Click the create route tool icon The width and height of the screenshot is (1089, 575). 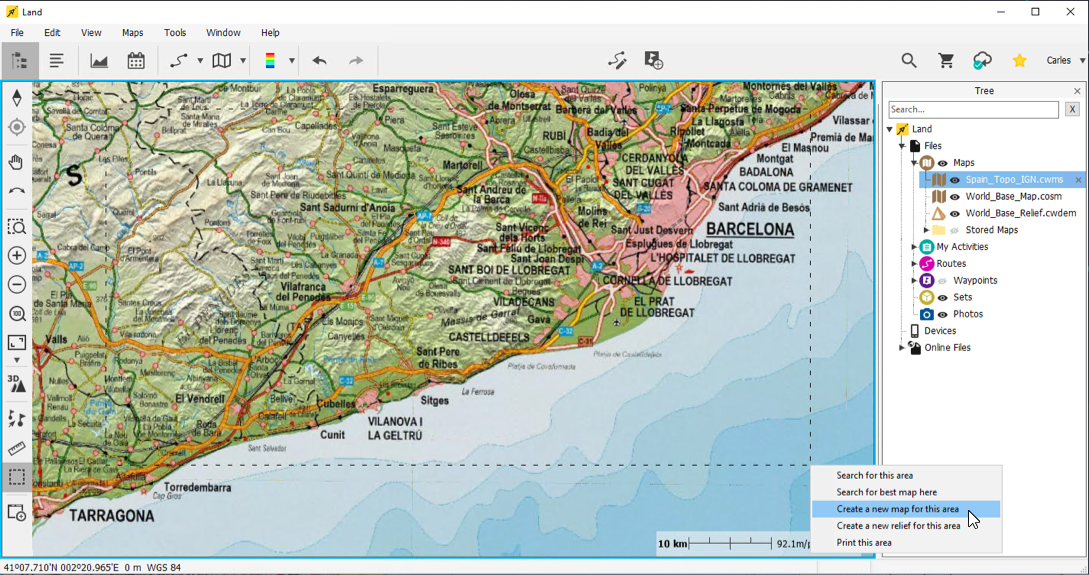[x=179, y=61]
